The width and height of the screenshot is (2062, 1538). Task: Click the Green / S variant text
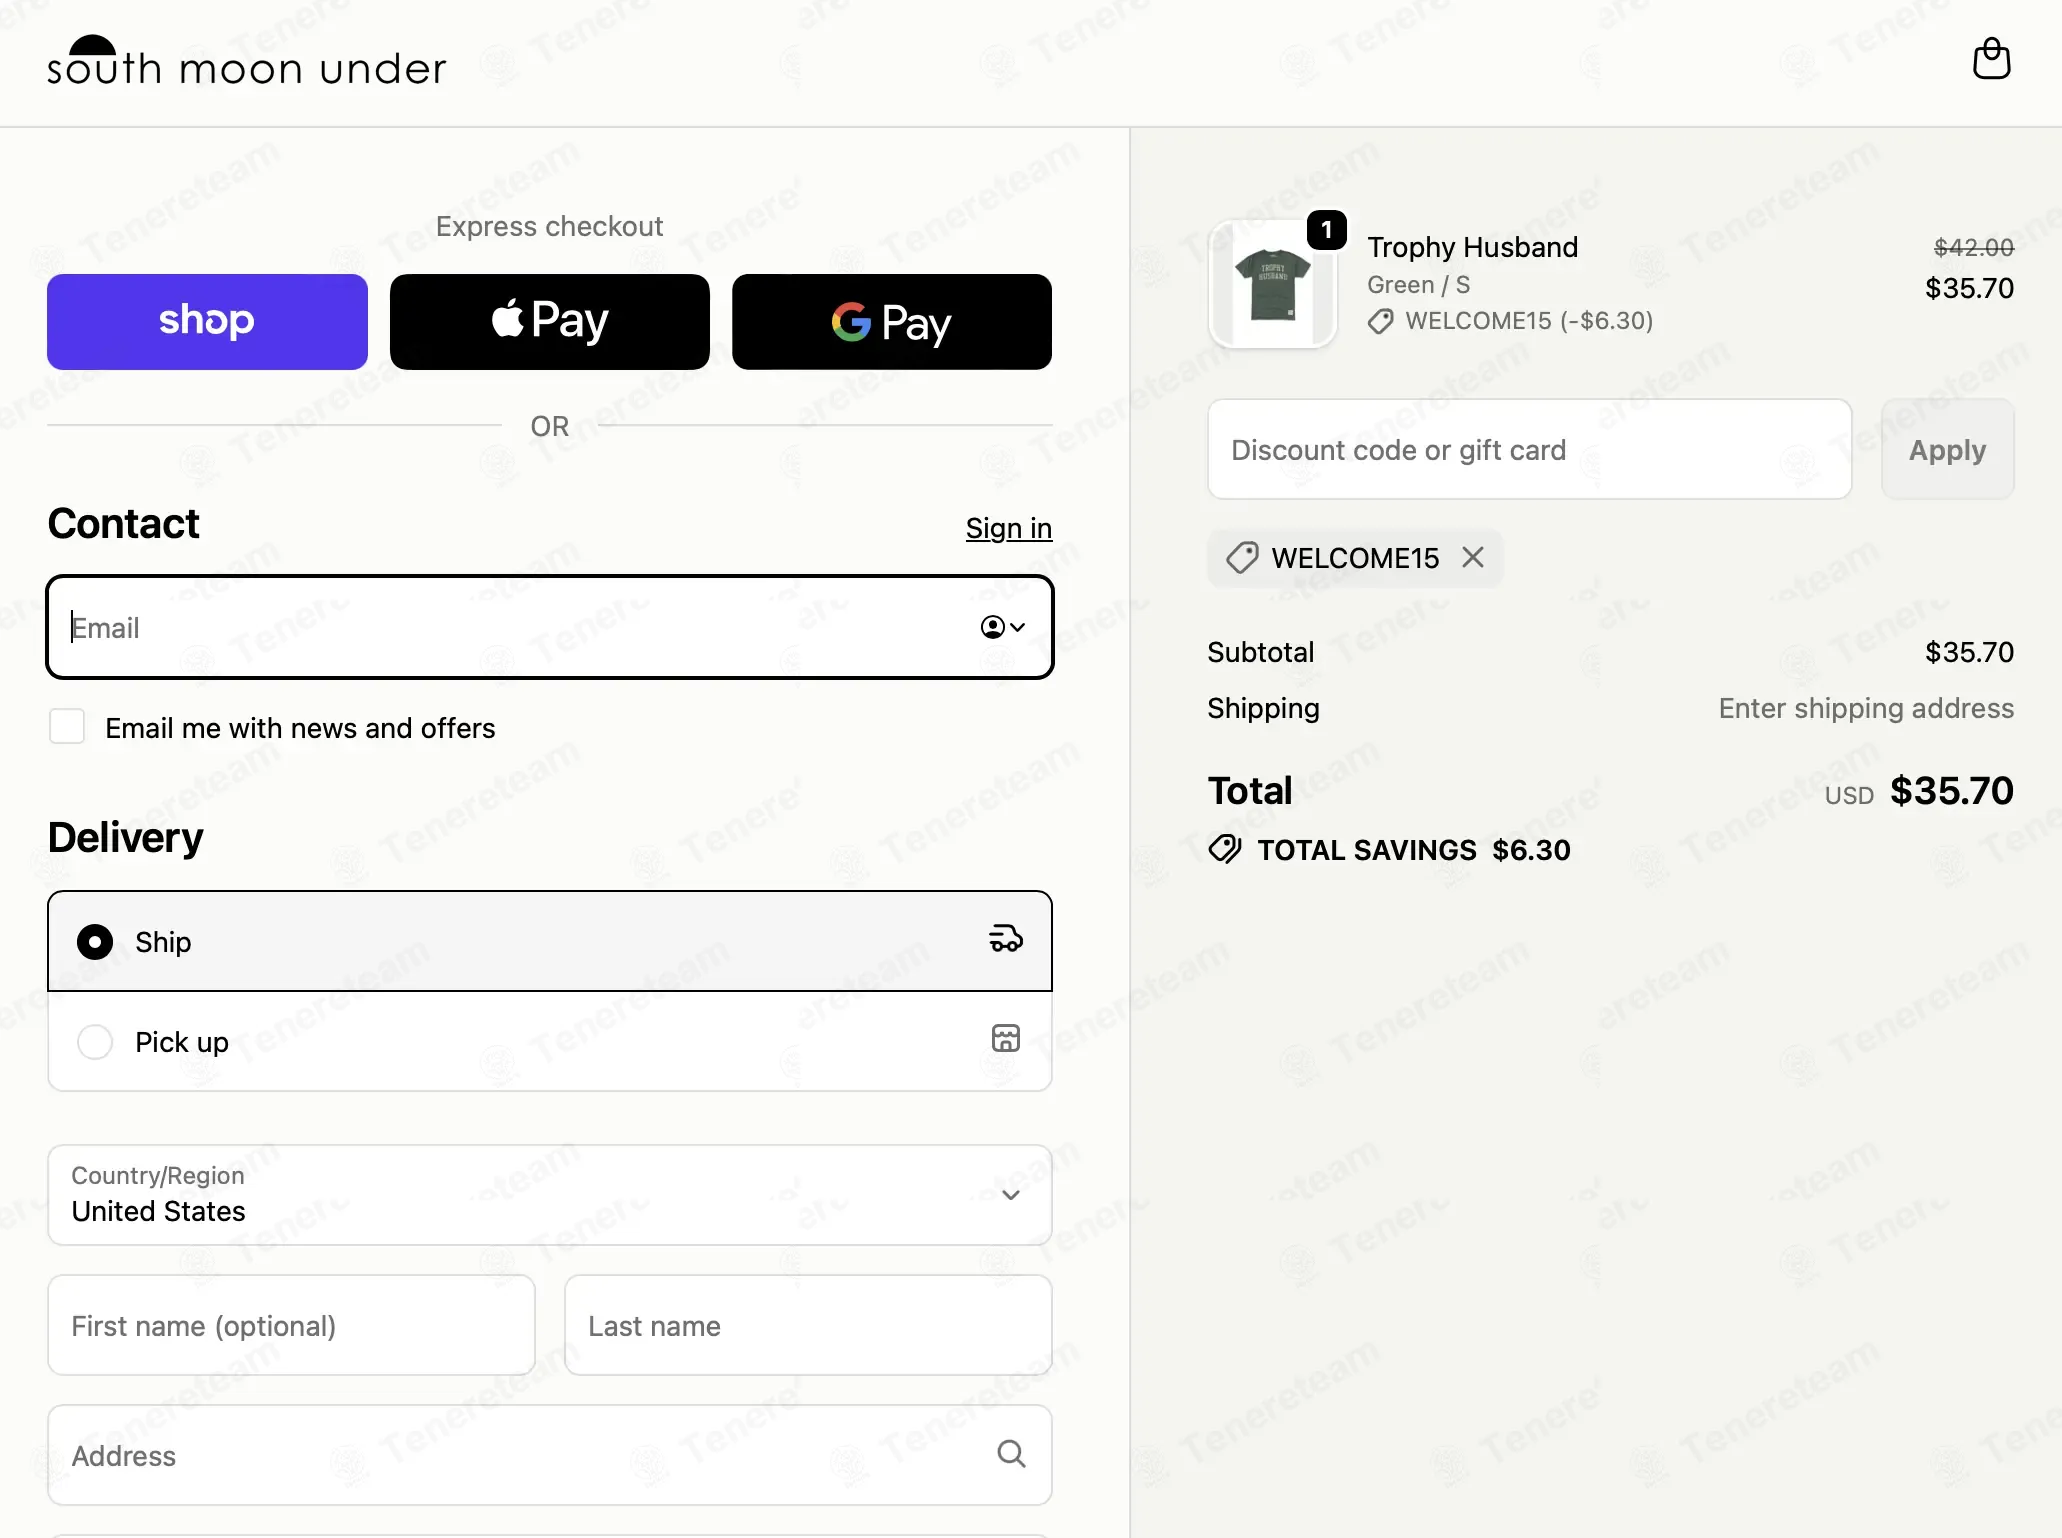(1418, 285)
